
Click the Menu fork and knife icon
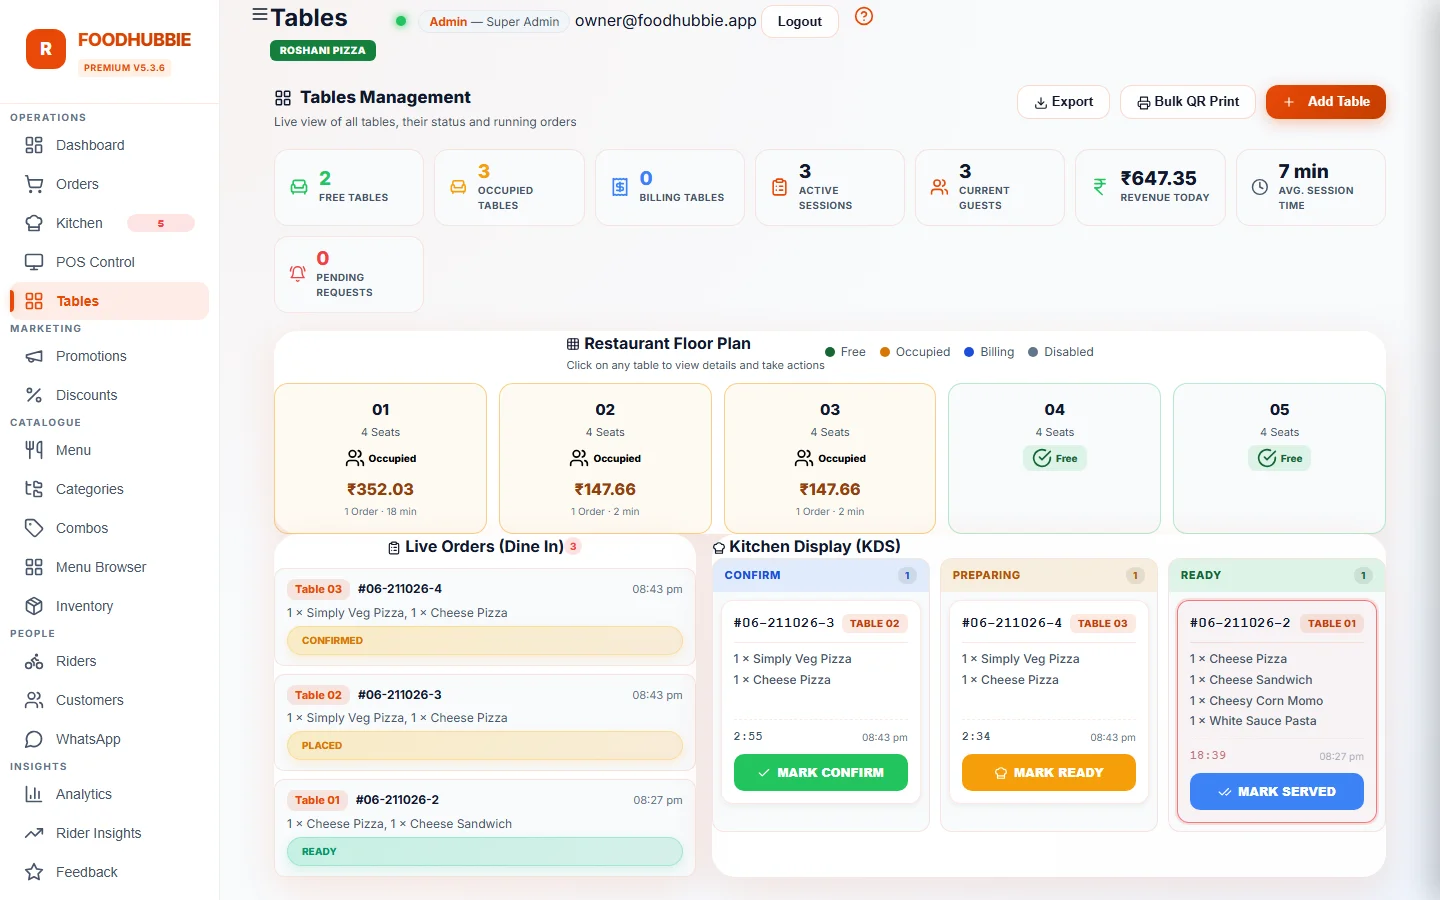pos(34,450)
